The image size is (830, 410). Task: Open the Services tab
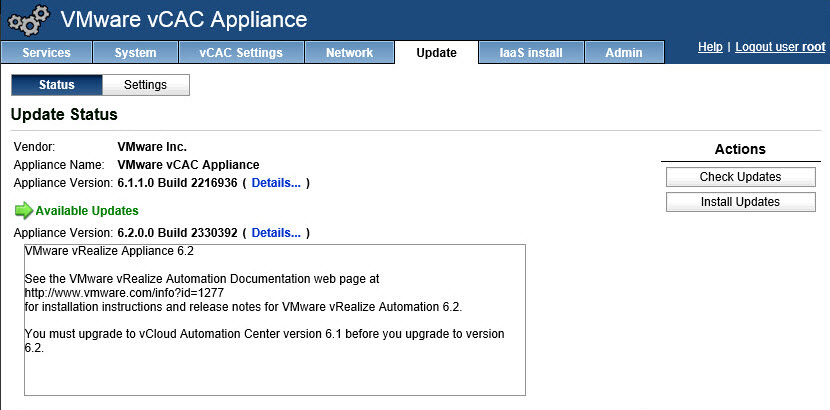(46, 53)
